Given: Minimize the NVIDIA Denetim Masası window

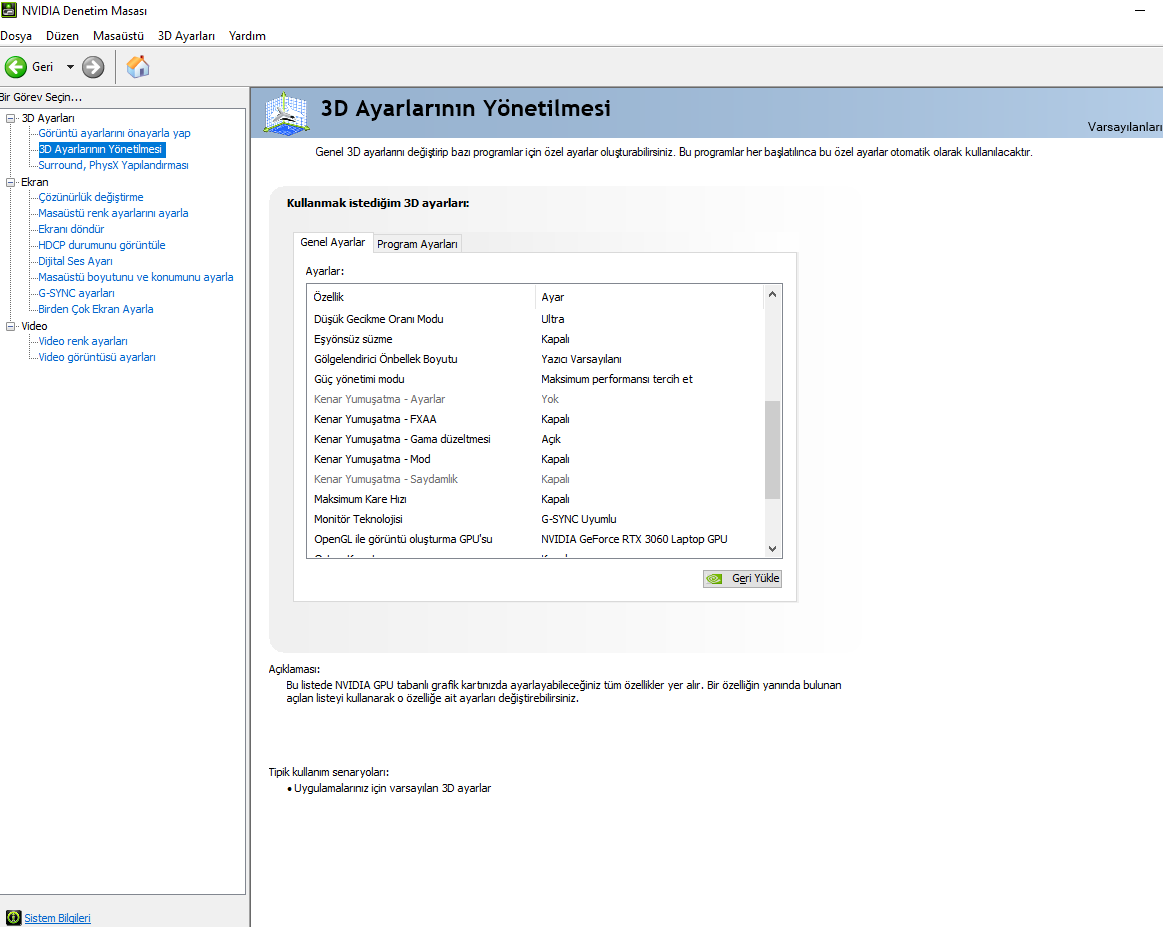Looking at the screenshot, I should tap(1140, 10).
